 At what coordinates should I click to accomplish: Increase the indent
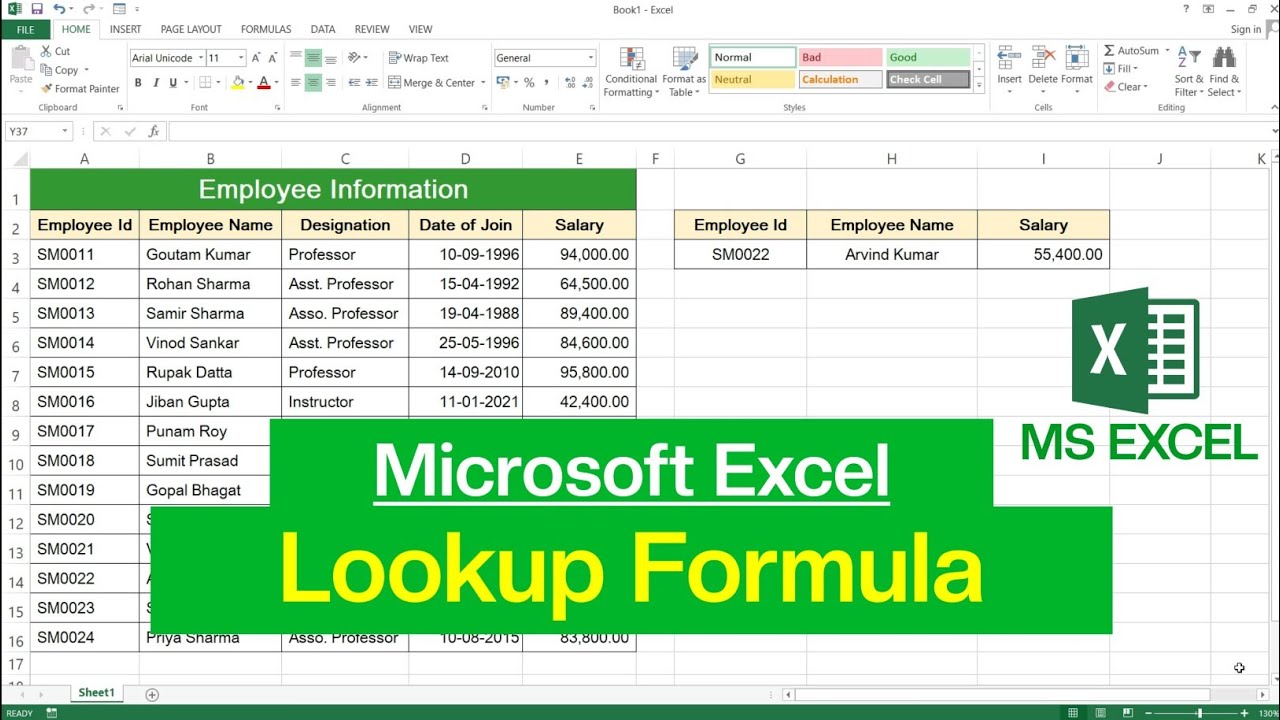click(373, 83)
